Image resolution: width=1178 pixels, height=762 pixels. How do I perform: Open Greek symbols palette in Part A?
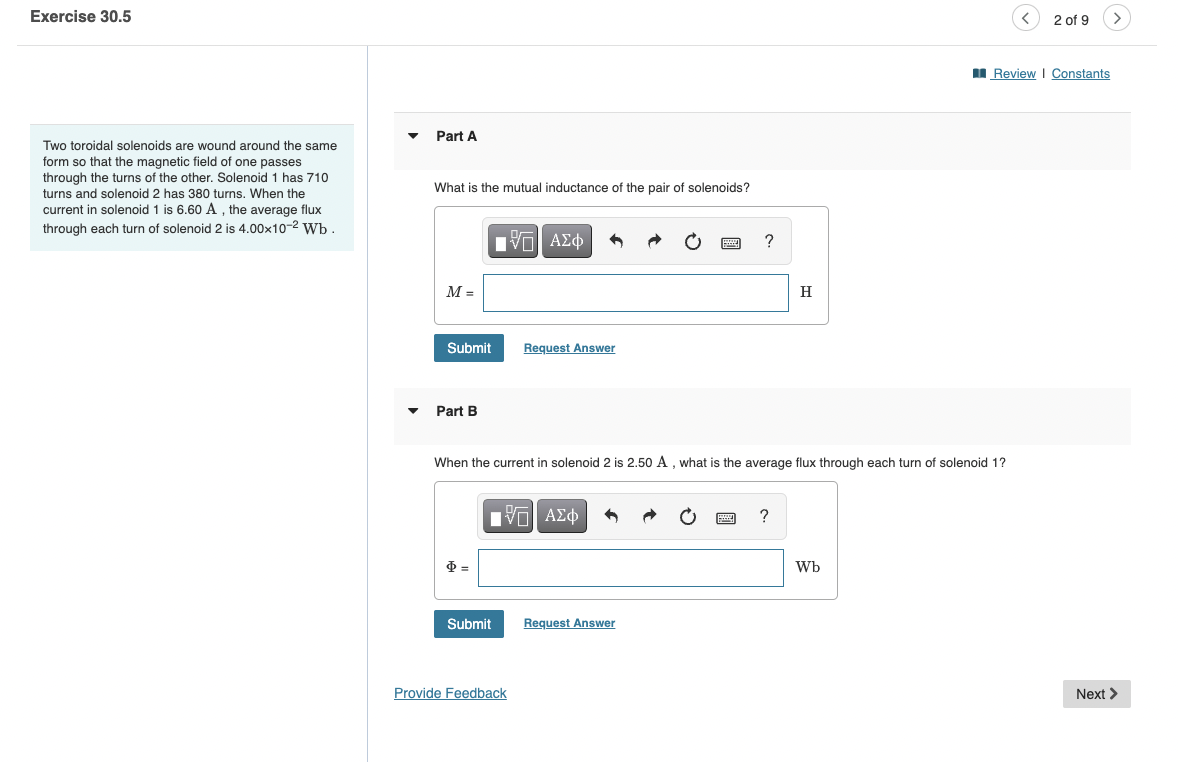(x=566, y=241)
